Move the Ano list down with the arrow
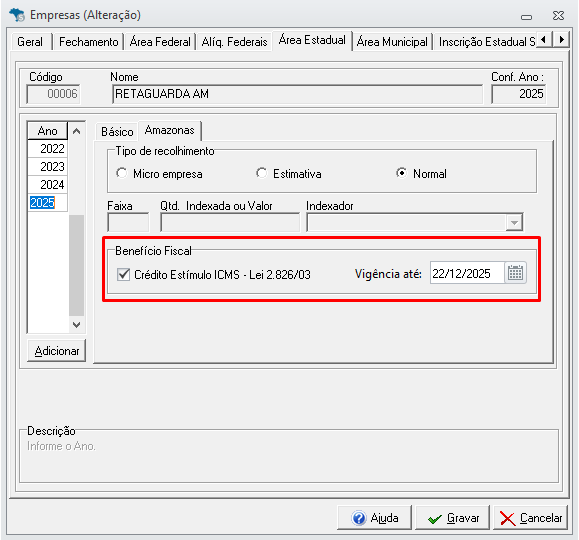Image resolution: width=579 pixels, height=540 pixels. tap(76, 325)
